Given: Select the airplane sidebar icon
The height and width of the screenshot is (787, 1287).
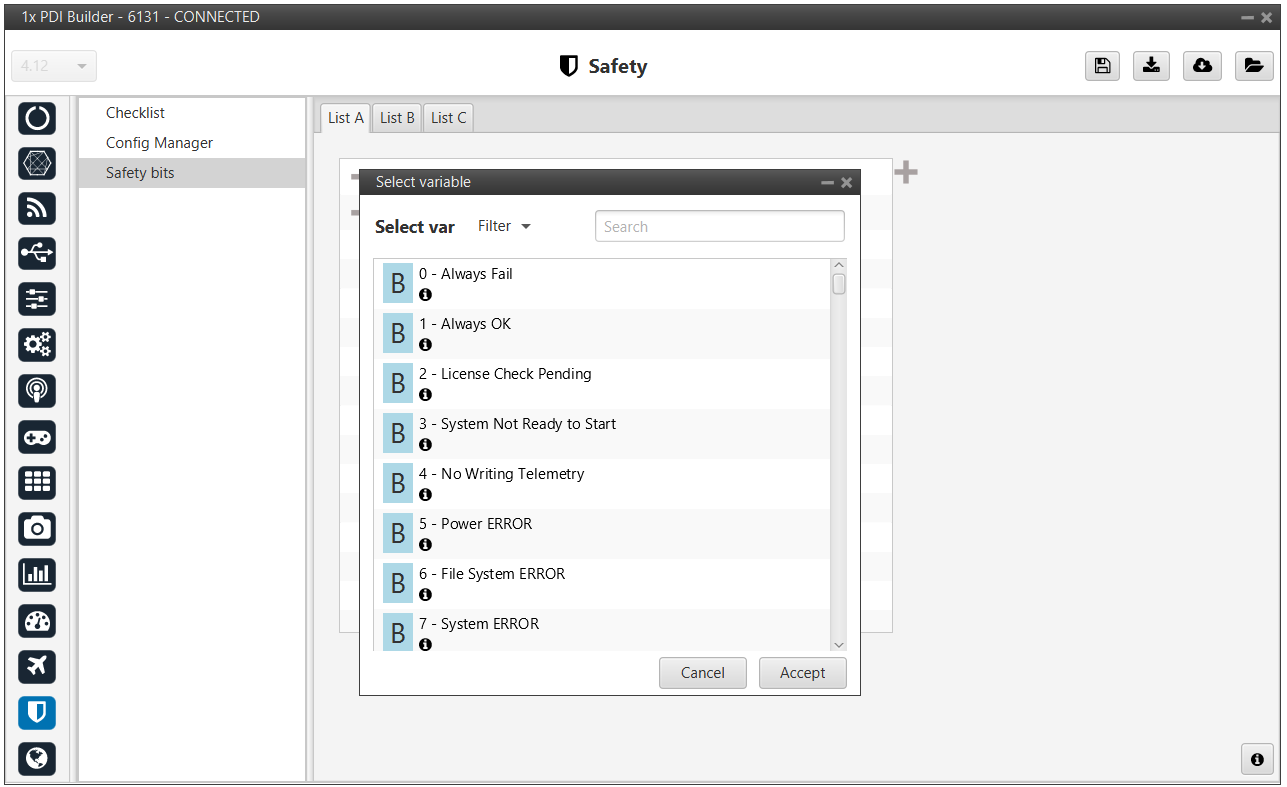Looking at the screenshot, I should click(x=37, y=666).
